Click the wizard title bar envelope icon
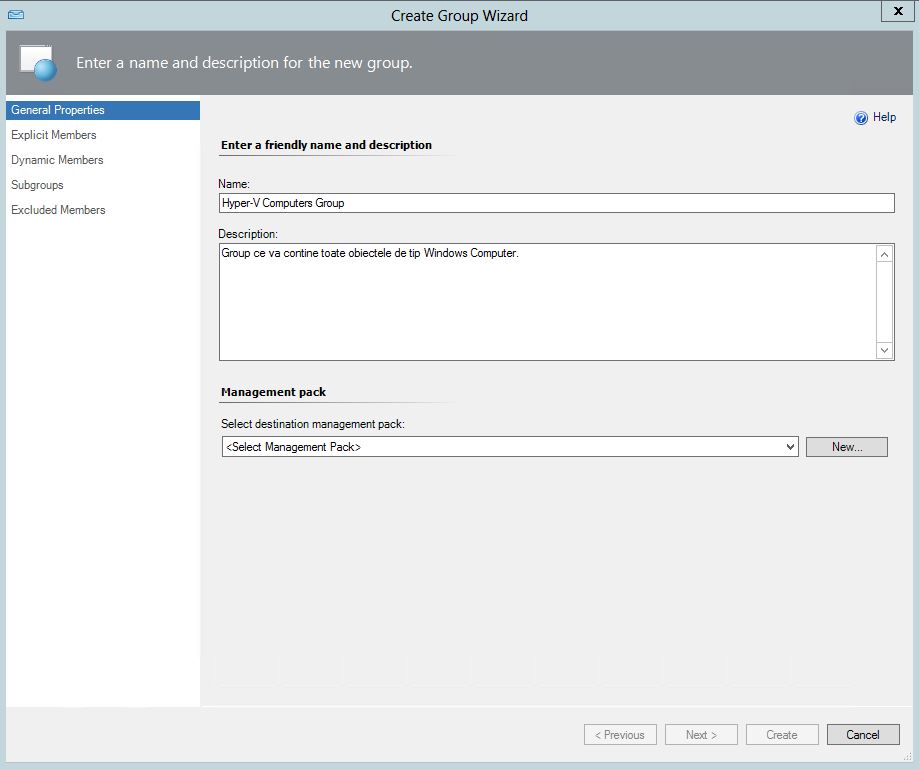 tap(16, 15)
